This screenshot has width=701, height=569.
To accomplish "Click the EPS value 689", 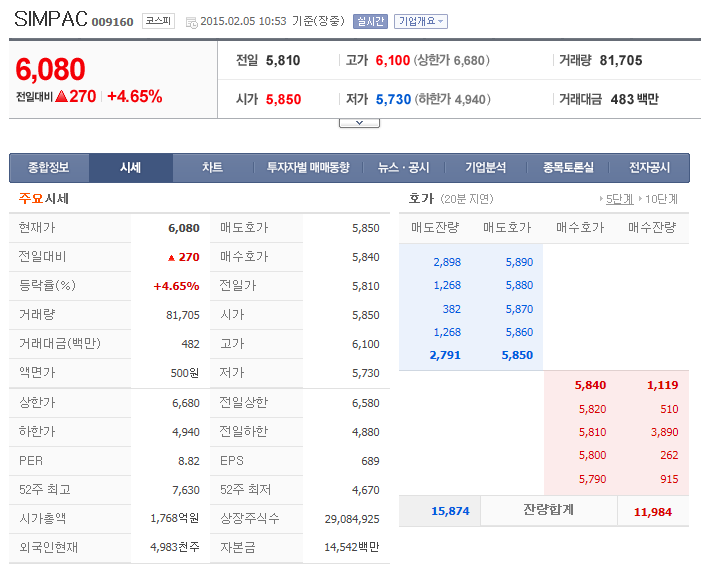I will (370, 461).
